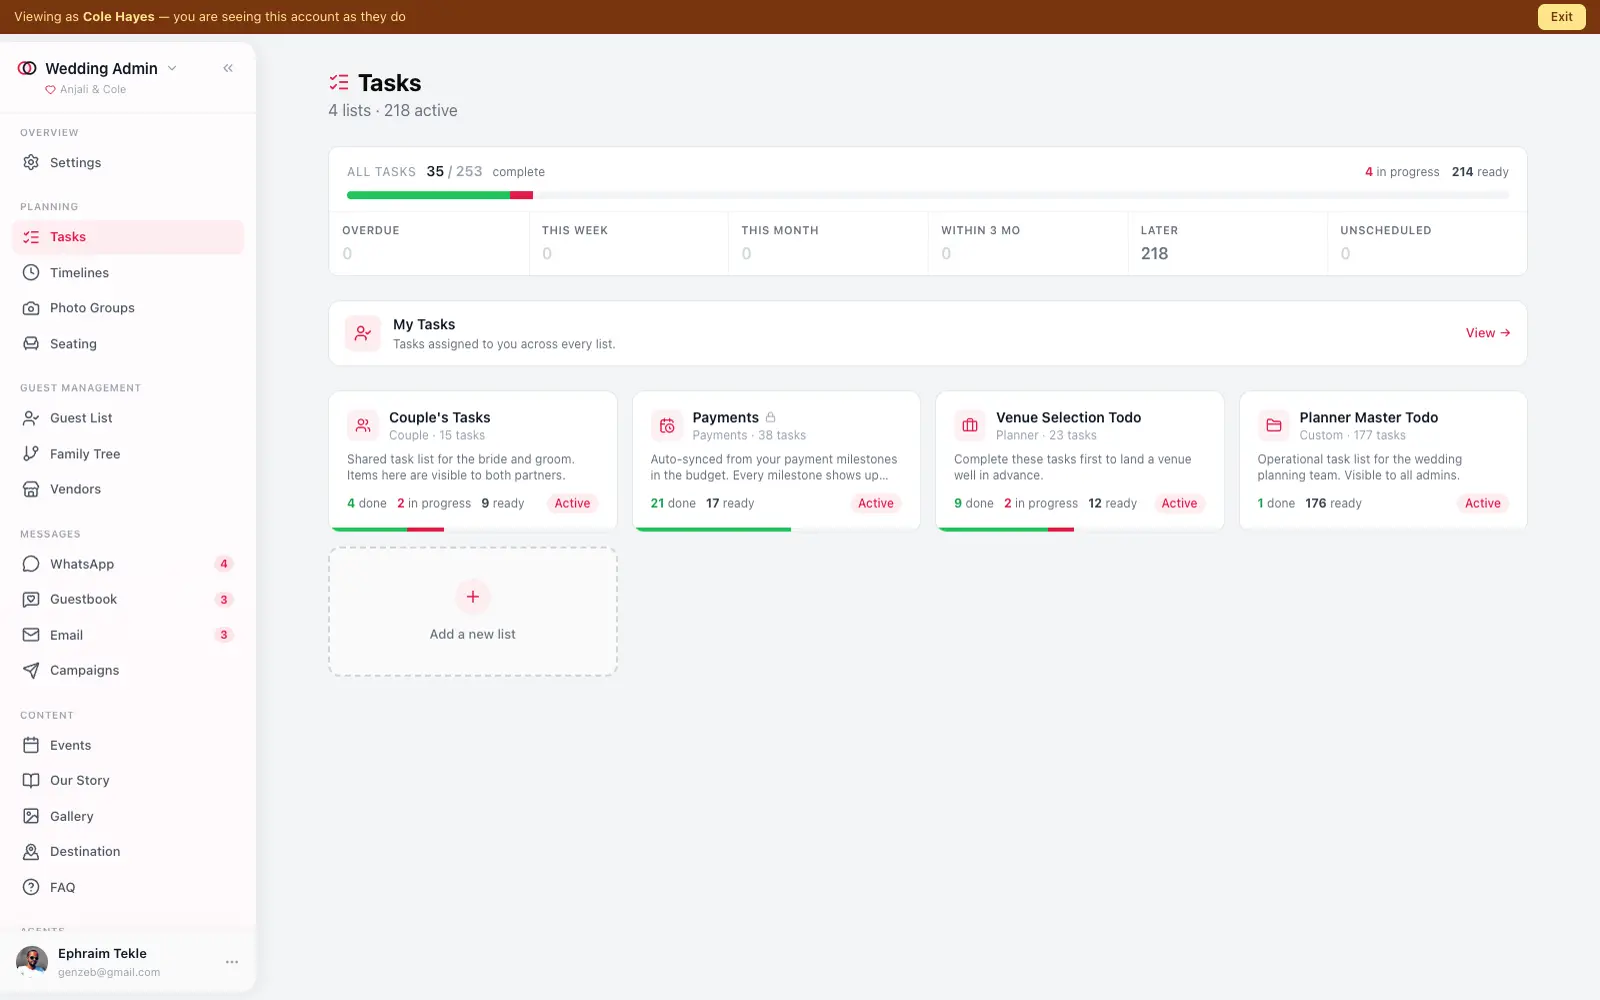1600x1000 pixels.
Task: Click the Settings gear icon in sidebar
Action: tap(31, 162)
